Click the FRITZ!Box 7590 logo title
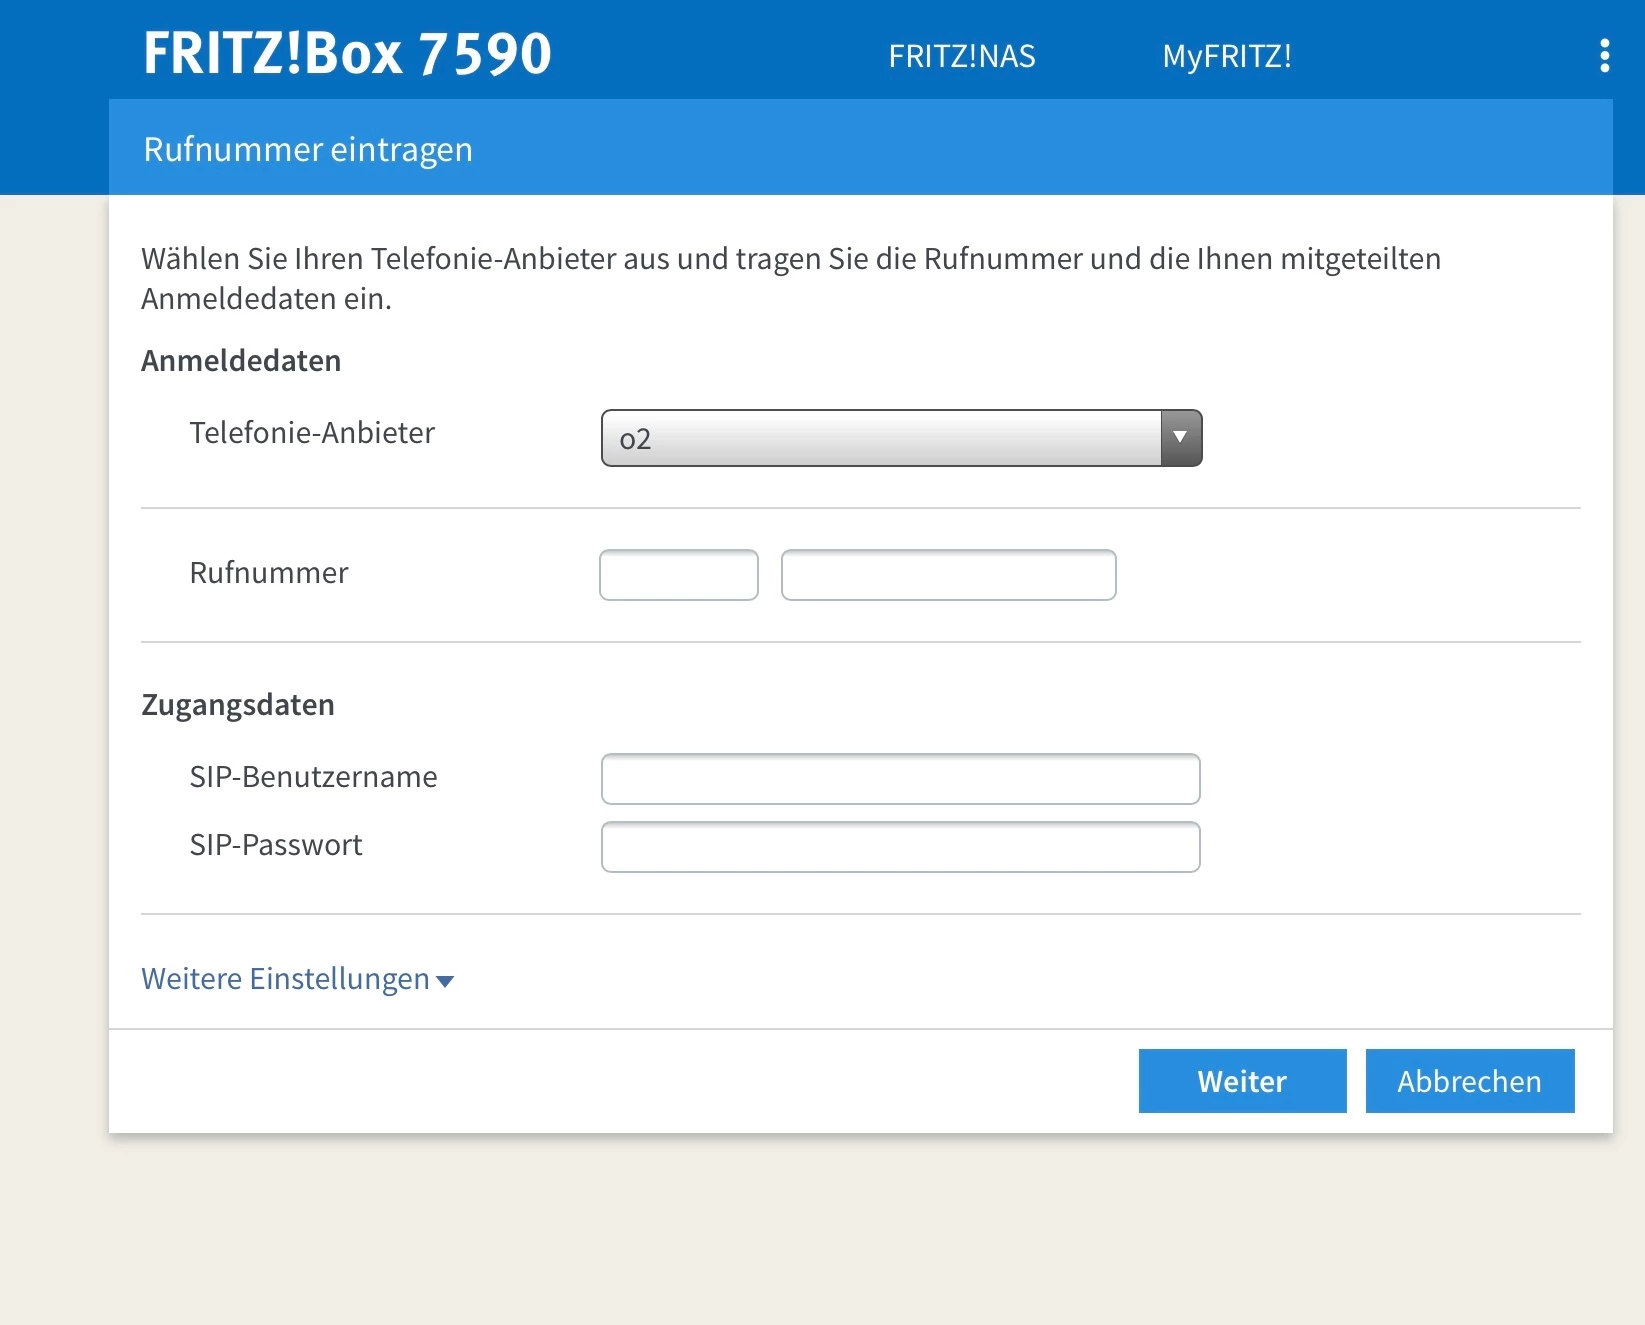This screenshot has width=1645, height=1325. pos(347,53)
